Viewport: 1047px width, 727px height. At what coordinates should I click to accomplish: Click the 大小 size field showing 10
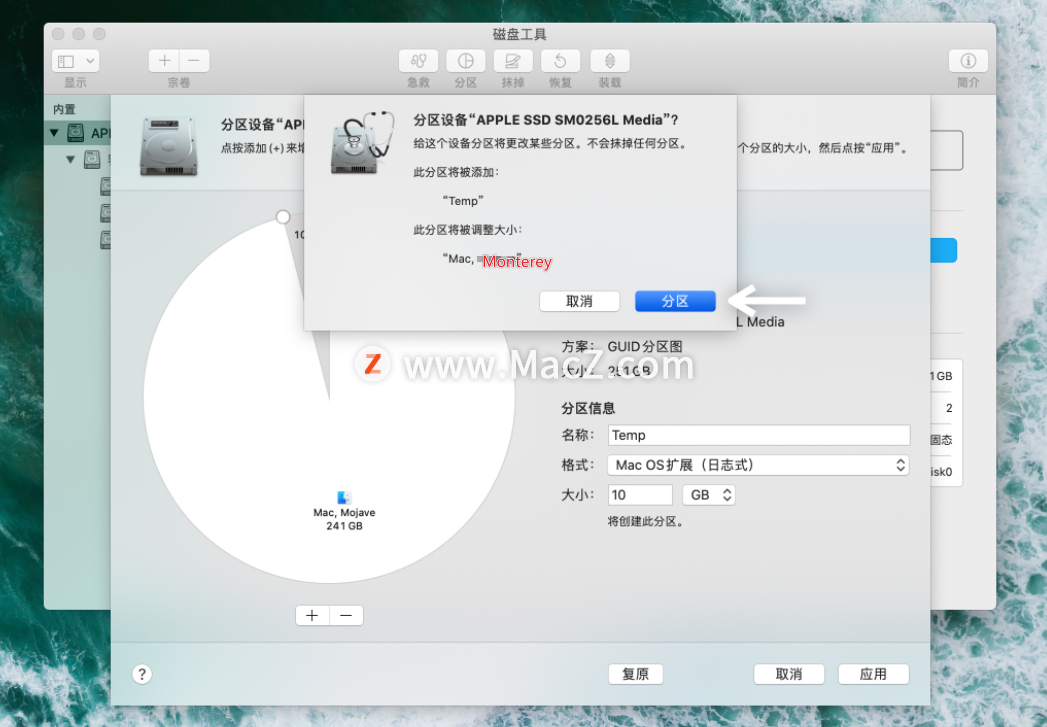point(640,495)
